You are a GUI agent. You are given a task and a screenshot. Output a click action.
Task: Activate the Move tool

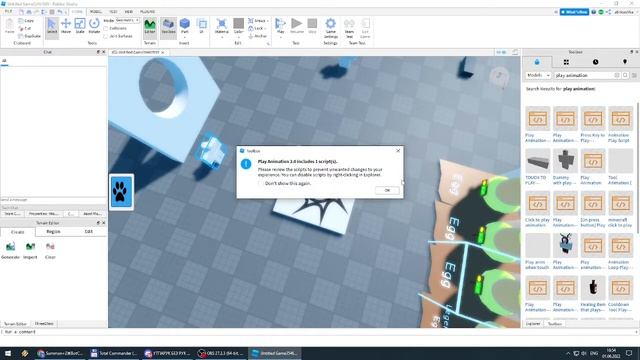click(66, 27)
